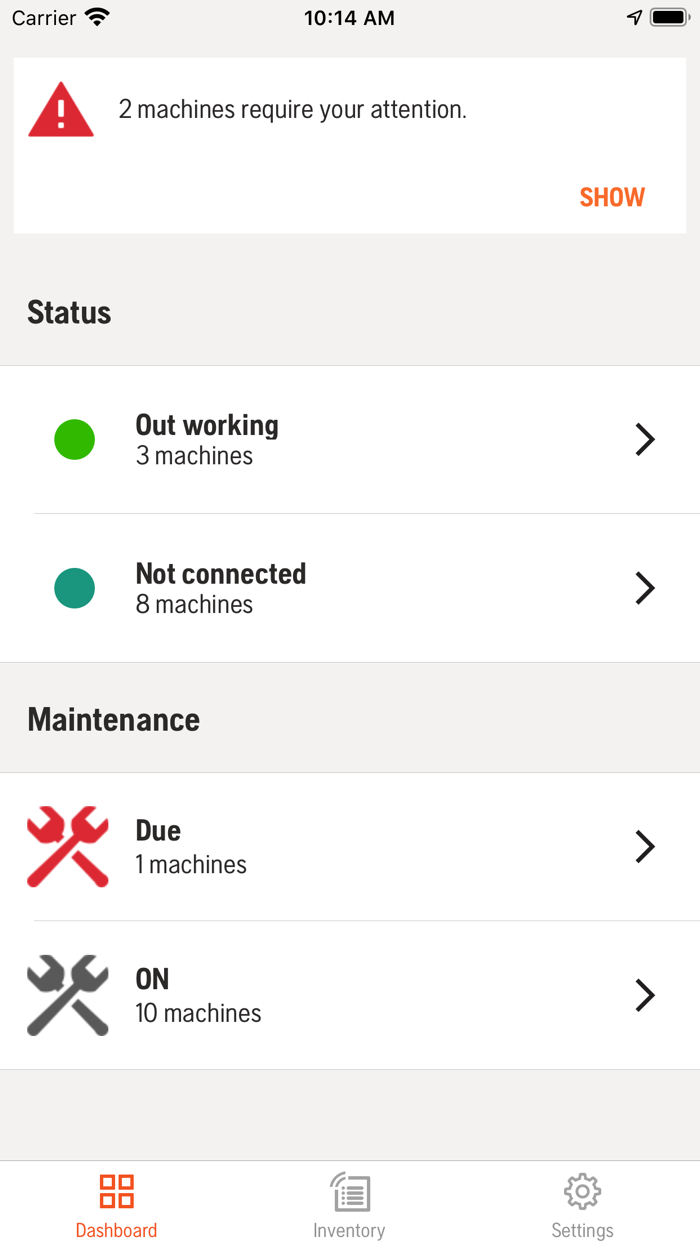Image resolution: width=700 pixels, height=1244 pixels.
Task: Tap the red crossed wrenches Due icon
Action: [68, 846]
